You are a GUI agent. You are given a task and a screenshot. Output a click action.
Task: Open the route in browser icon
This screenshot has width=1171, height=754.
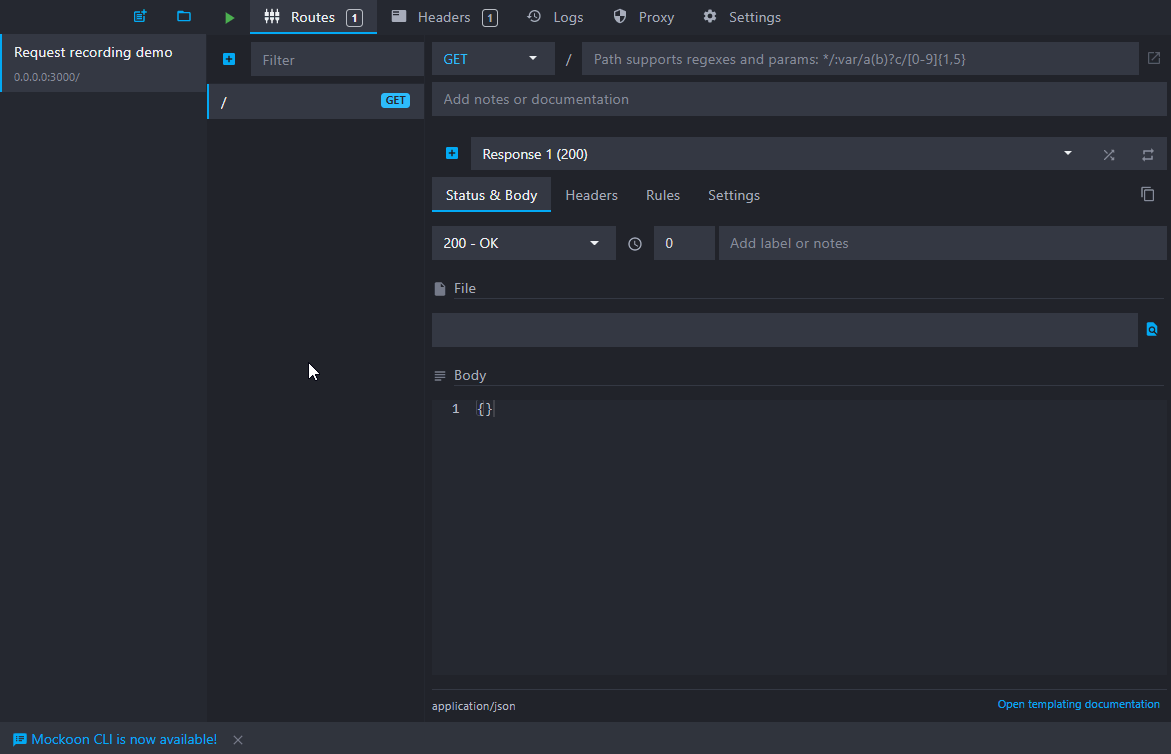[1154, 59]
